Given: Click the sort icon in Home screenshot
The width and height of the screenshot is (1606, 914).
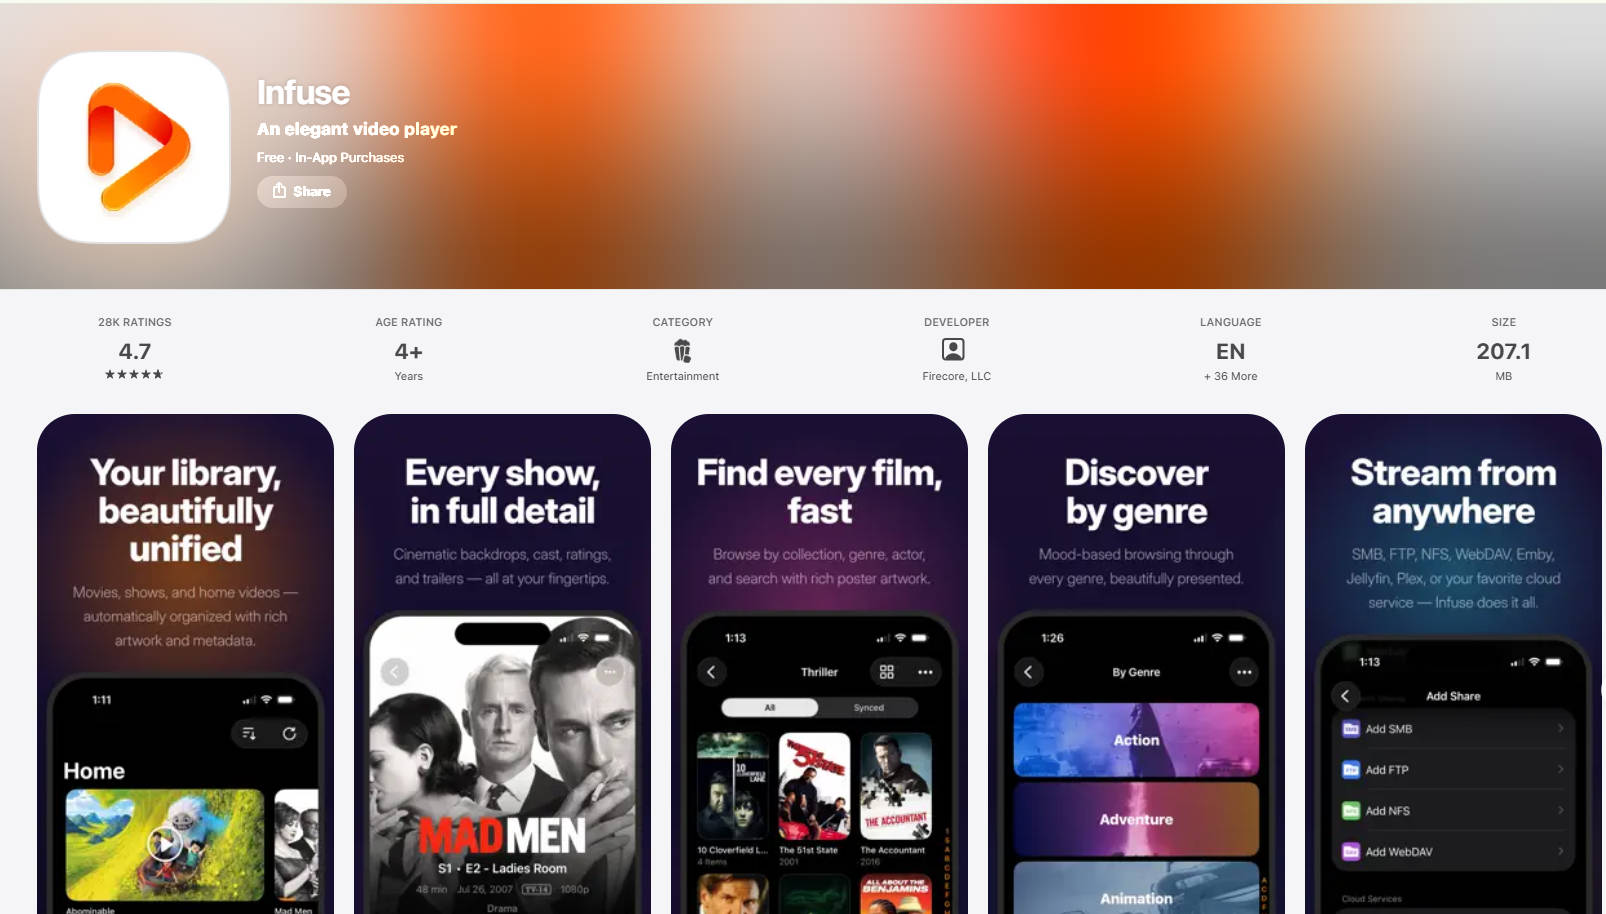Looking at the screenshot, I should pyautogui.click(x=249, y=733).
